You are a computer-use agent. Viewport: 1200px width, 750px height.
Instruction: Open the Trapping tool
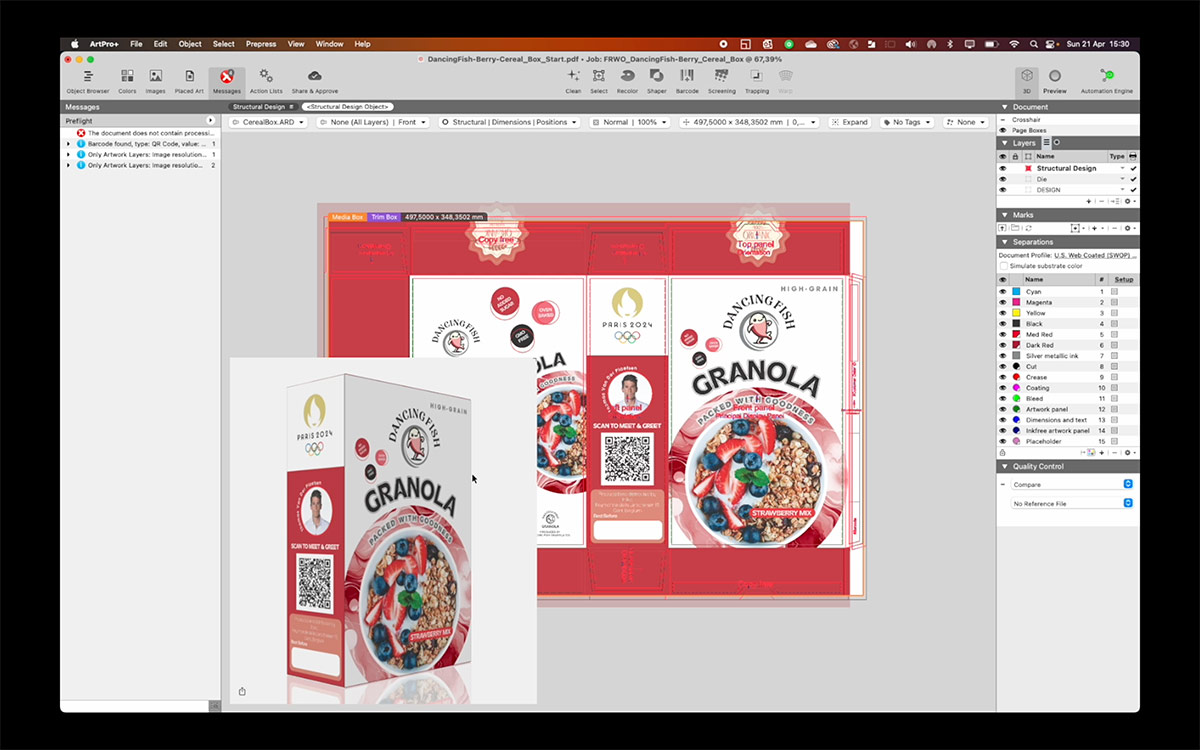(757, 80)
